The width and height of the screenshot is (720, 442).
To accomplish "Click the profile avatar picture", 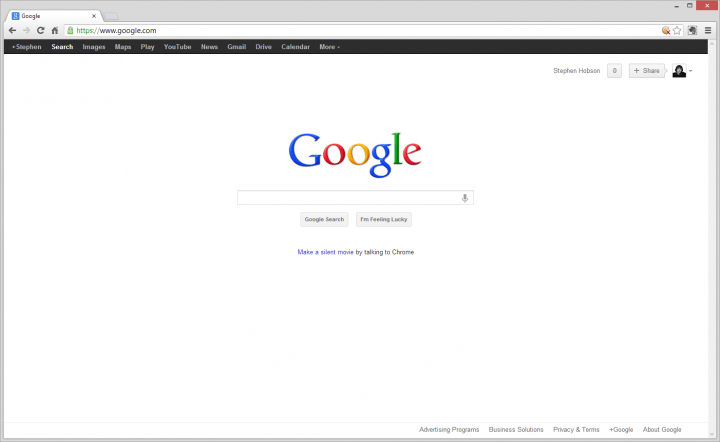I will tap(679, 71).
